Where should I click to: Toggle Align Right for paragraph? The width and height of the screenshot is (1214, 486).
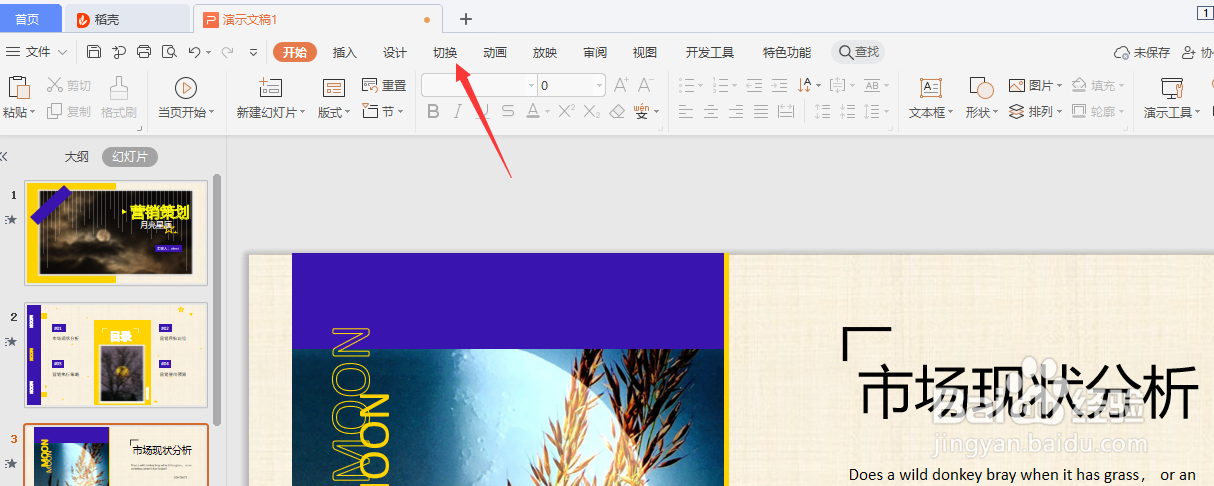(736, 112)
